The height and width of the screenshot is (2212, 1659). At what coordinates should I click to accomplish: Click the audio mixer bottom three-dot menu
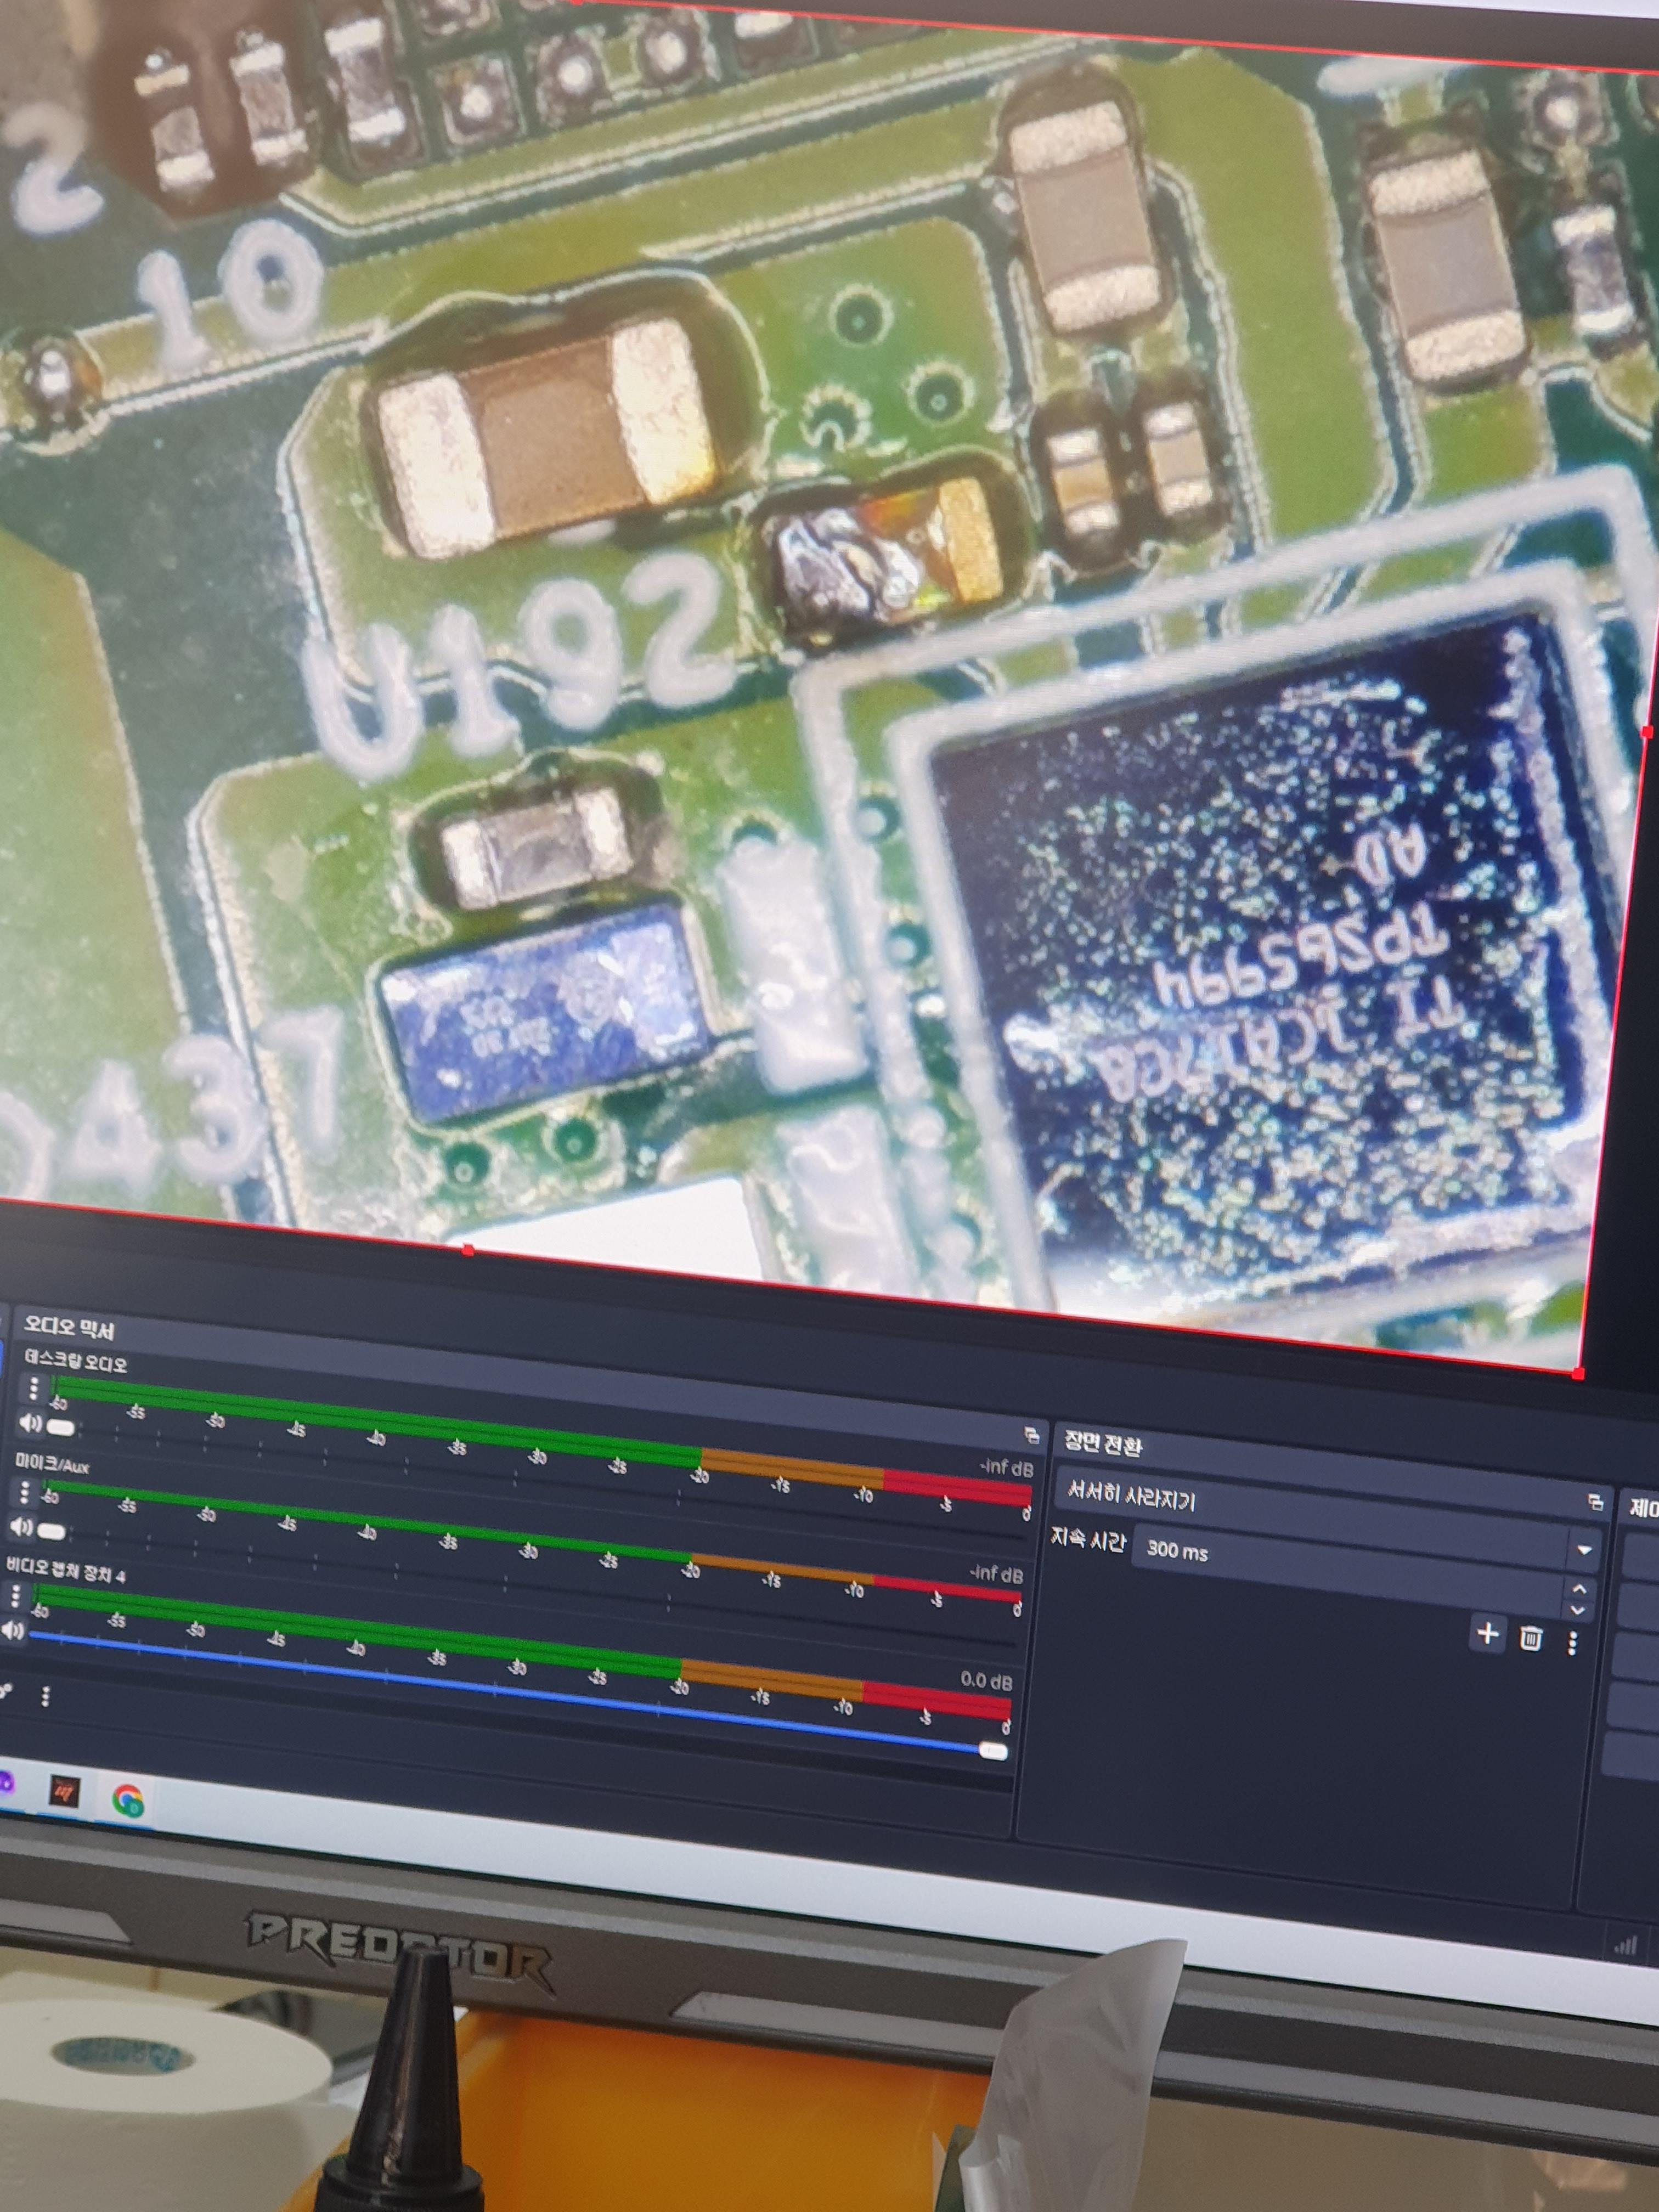pyautogui.click(x=45, y=1697)
